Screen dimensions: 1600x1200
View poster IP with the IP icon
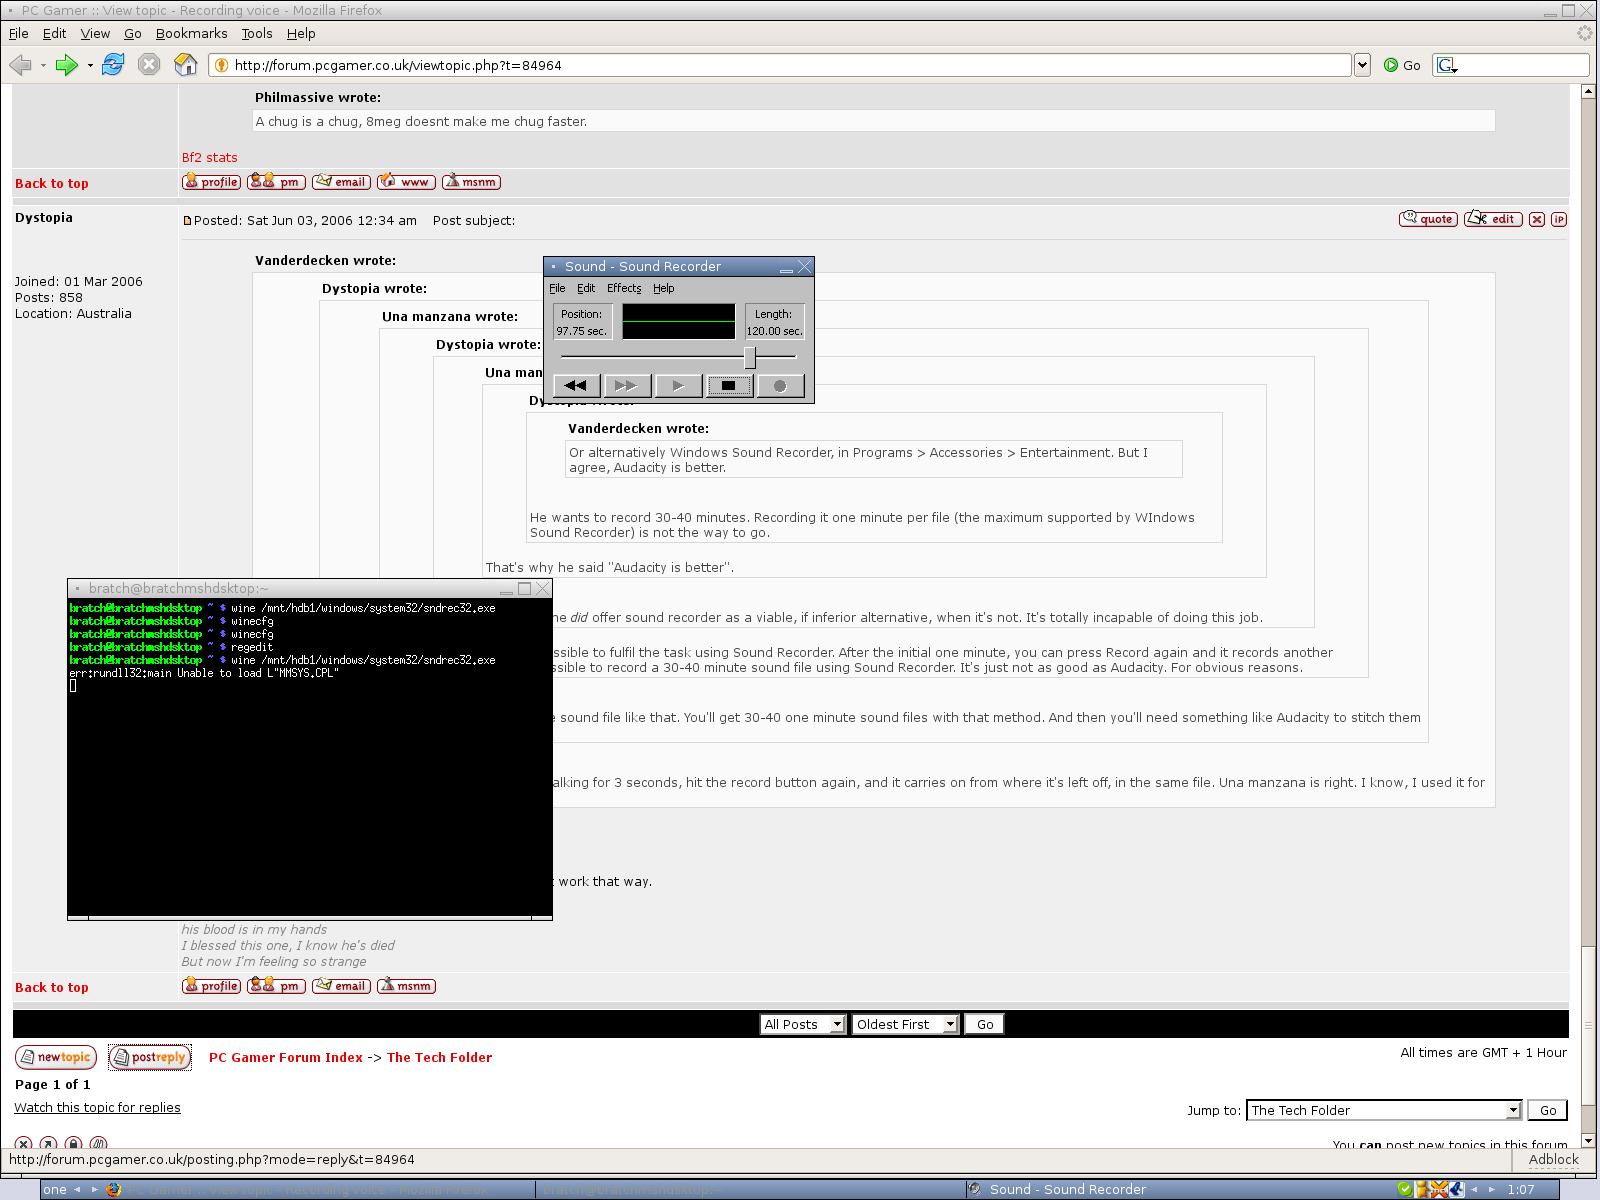(1559, 219)
